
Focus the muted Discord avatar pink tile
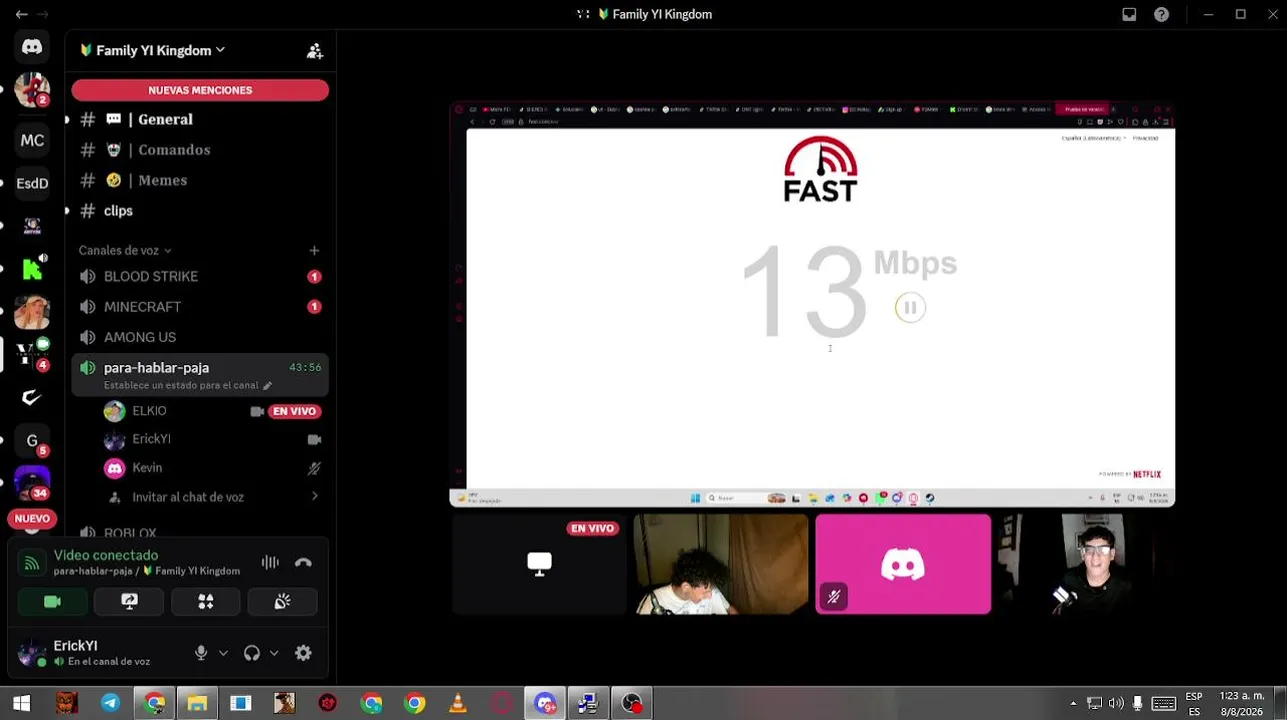(903, 564)
